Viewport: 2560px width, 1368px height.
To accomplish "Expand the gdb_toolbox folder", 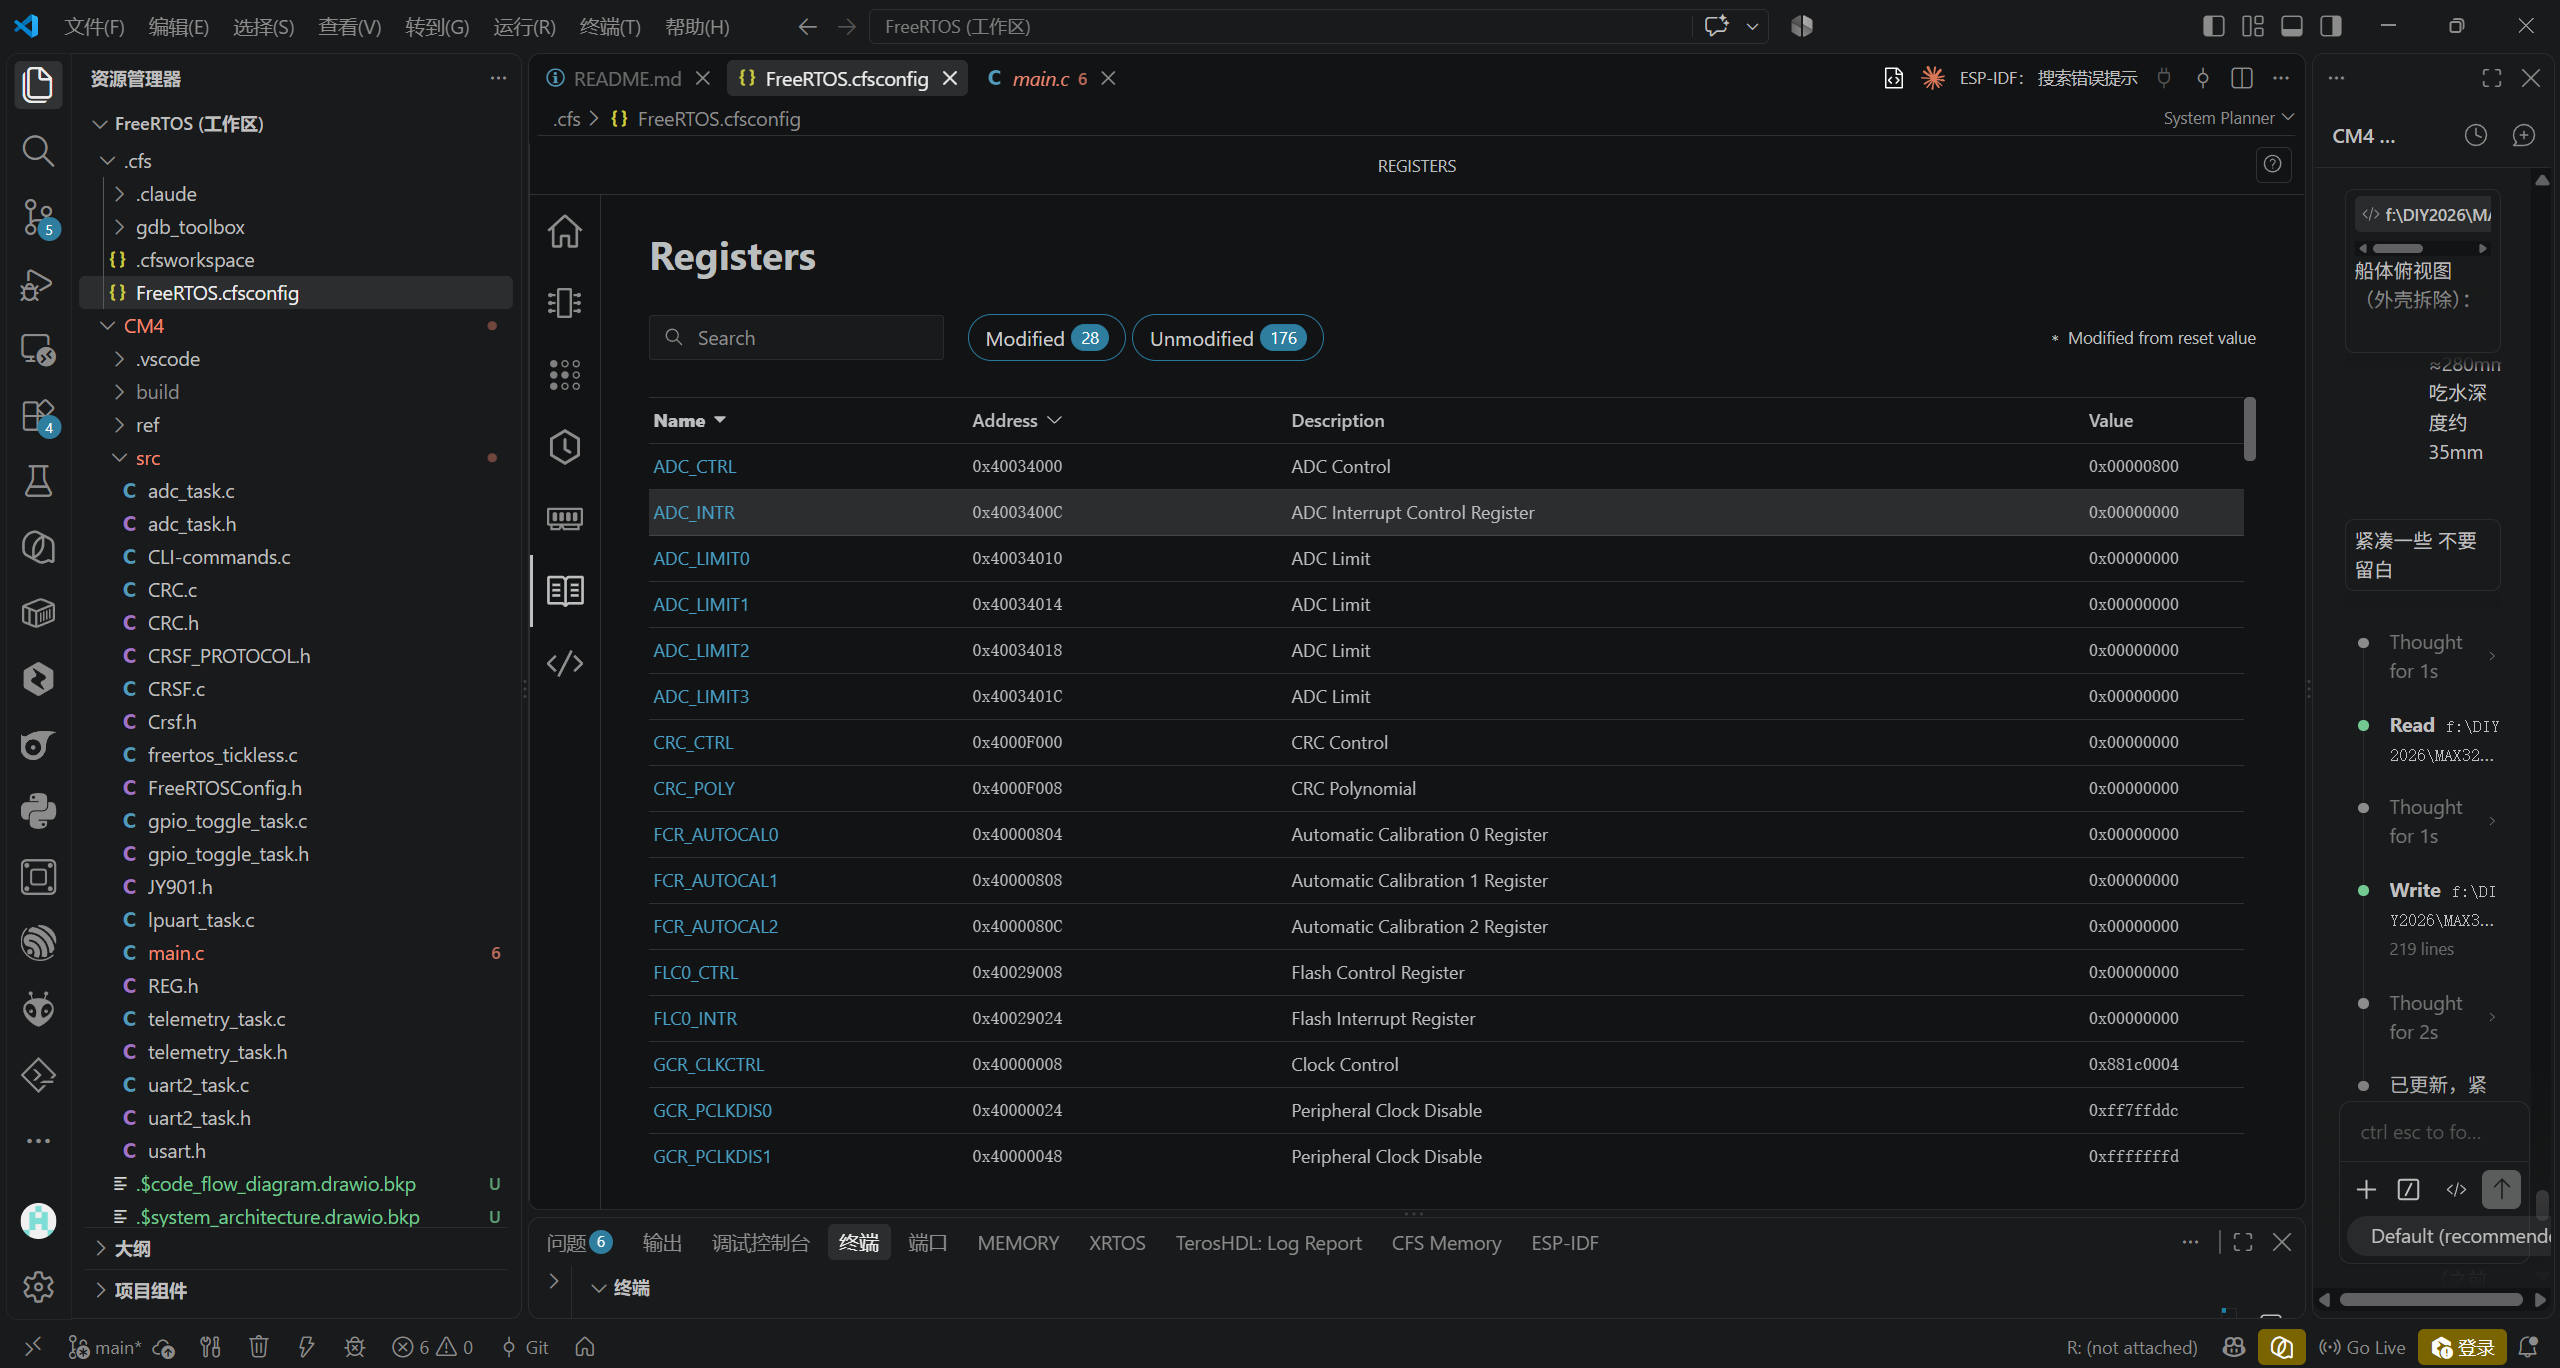I will click(120, 227).
